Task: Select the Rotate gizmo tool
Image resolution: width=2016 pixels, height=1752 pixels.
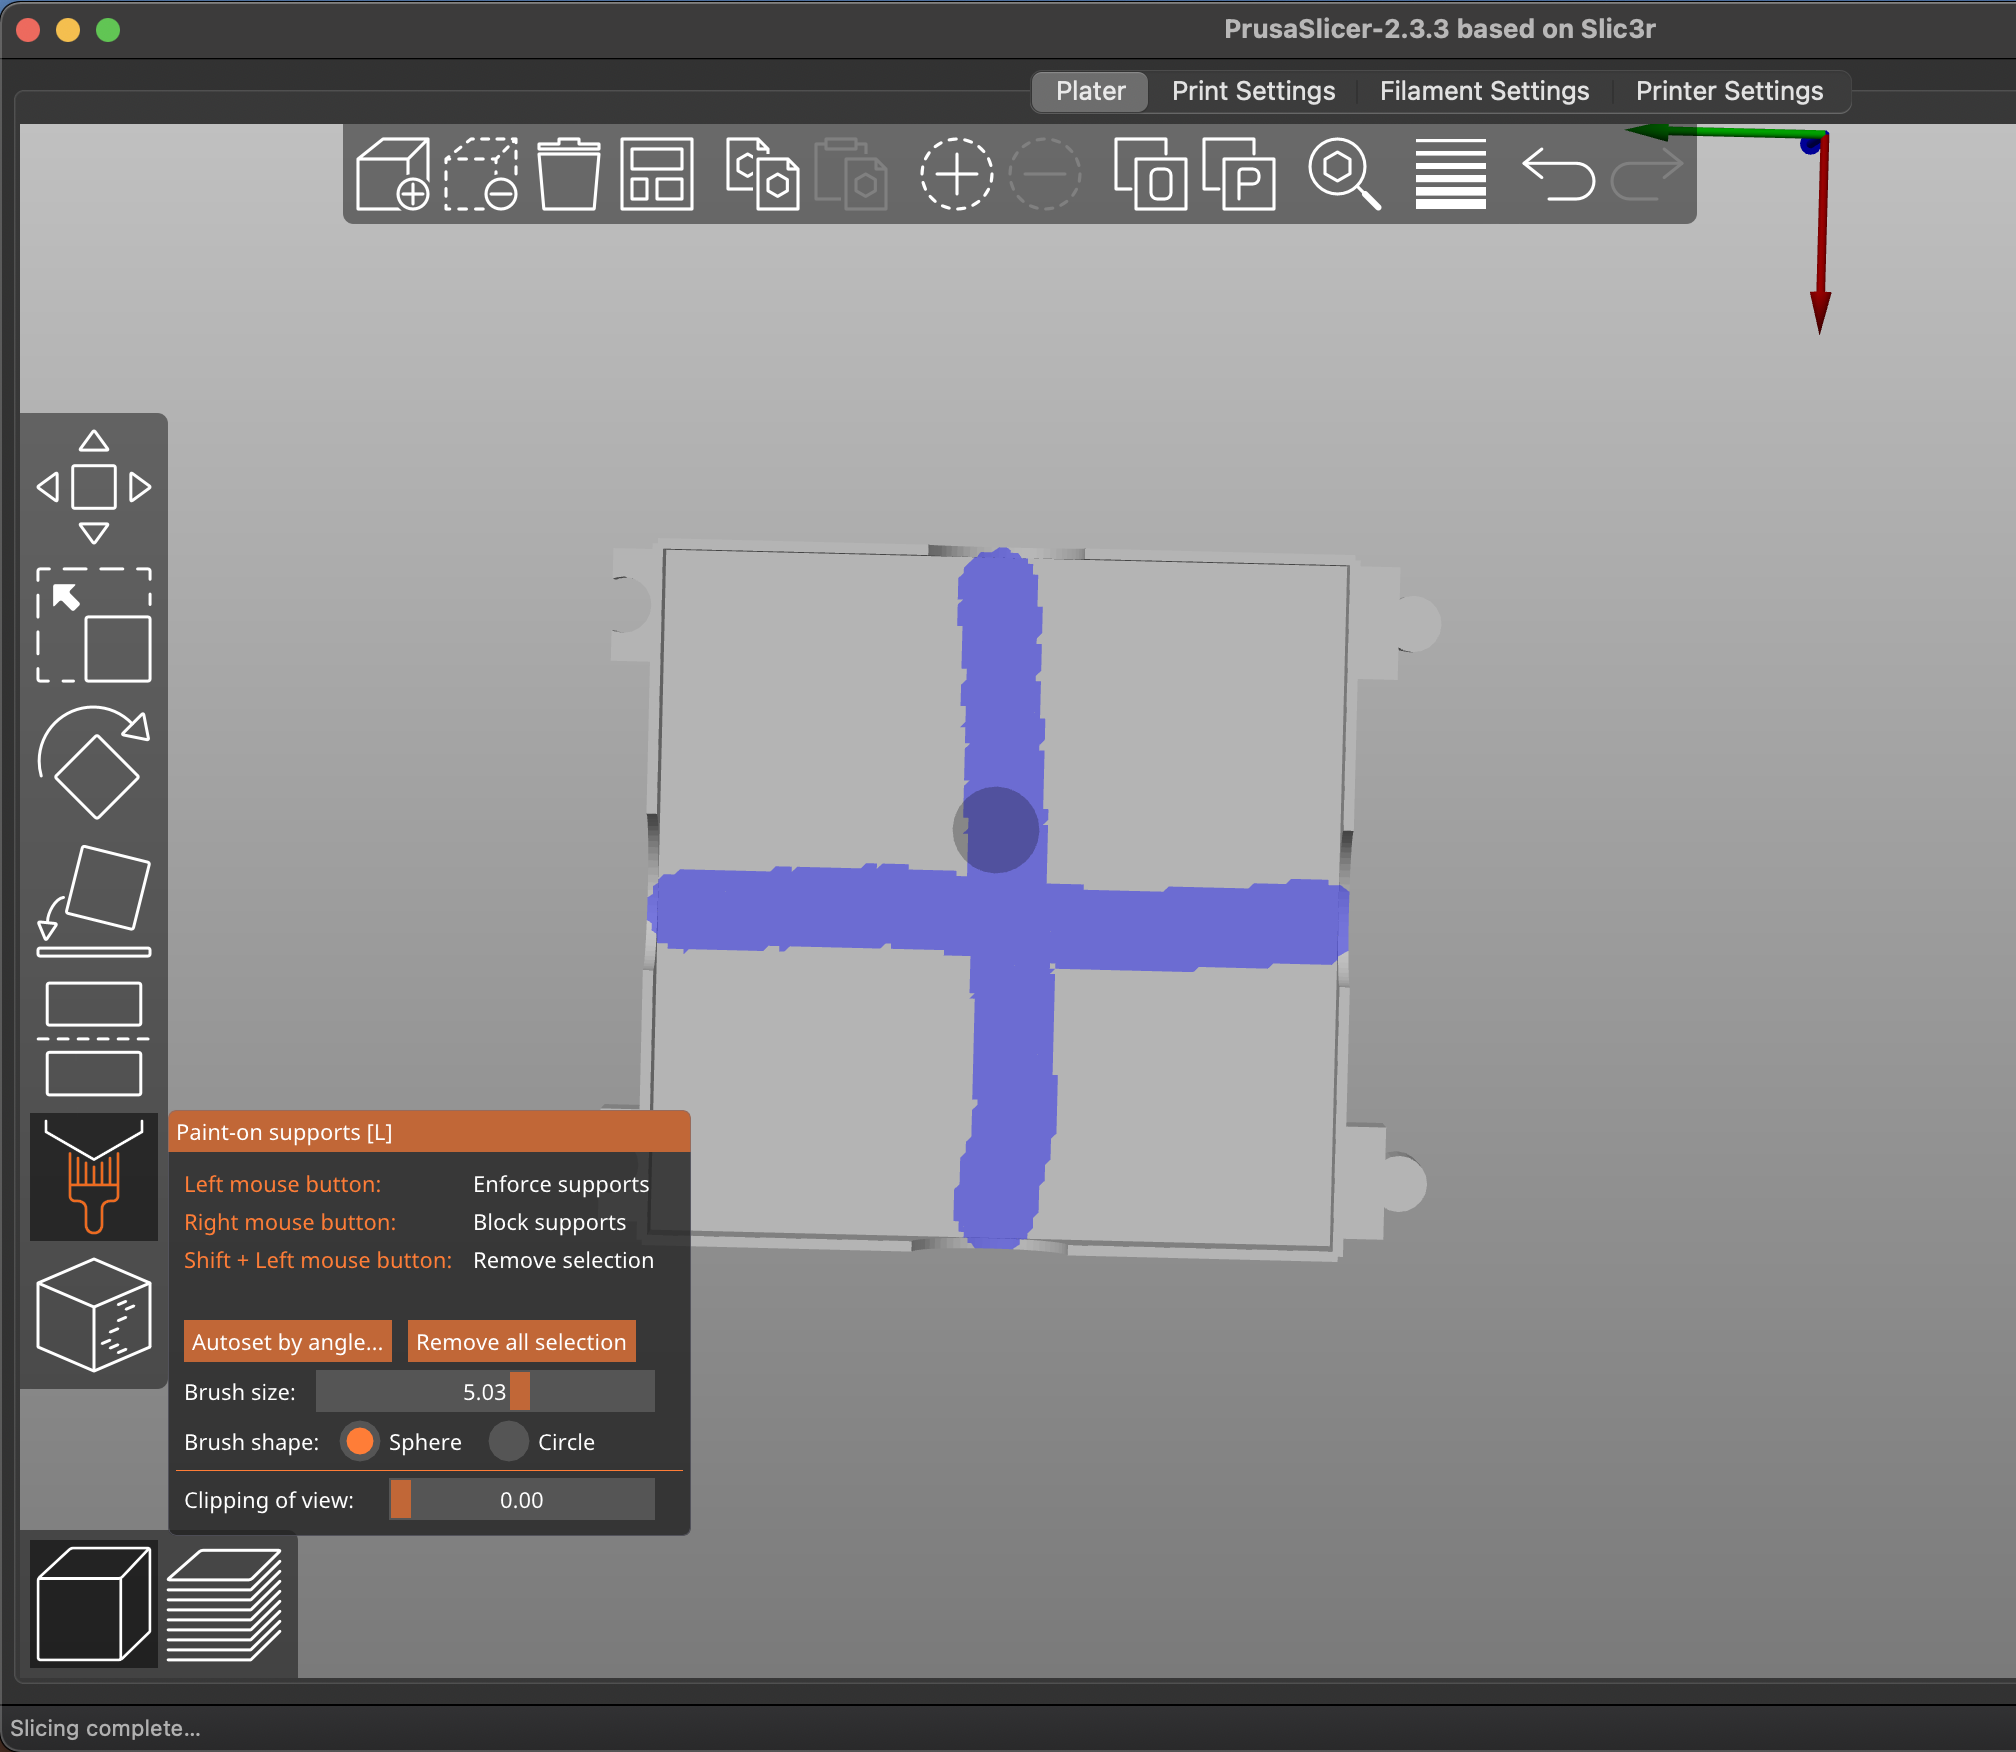Action: pyautogui.click(x=94, y=764)
